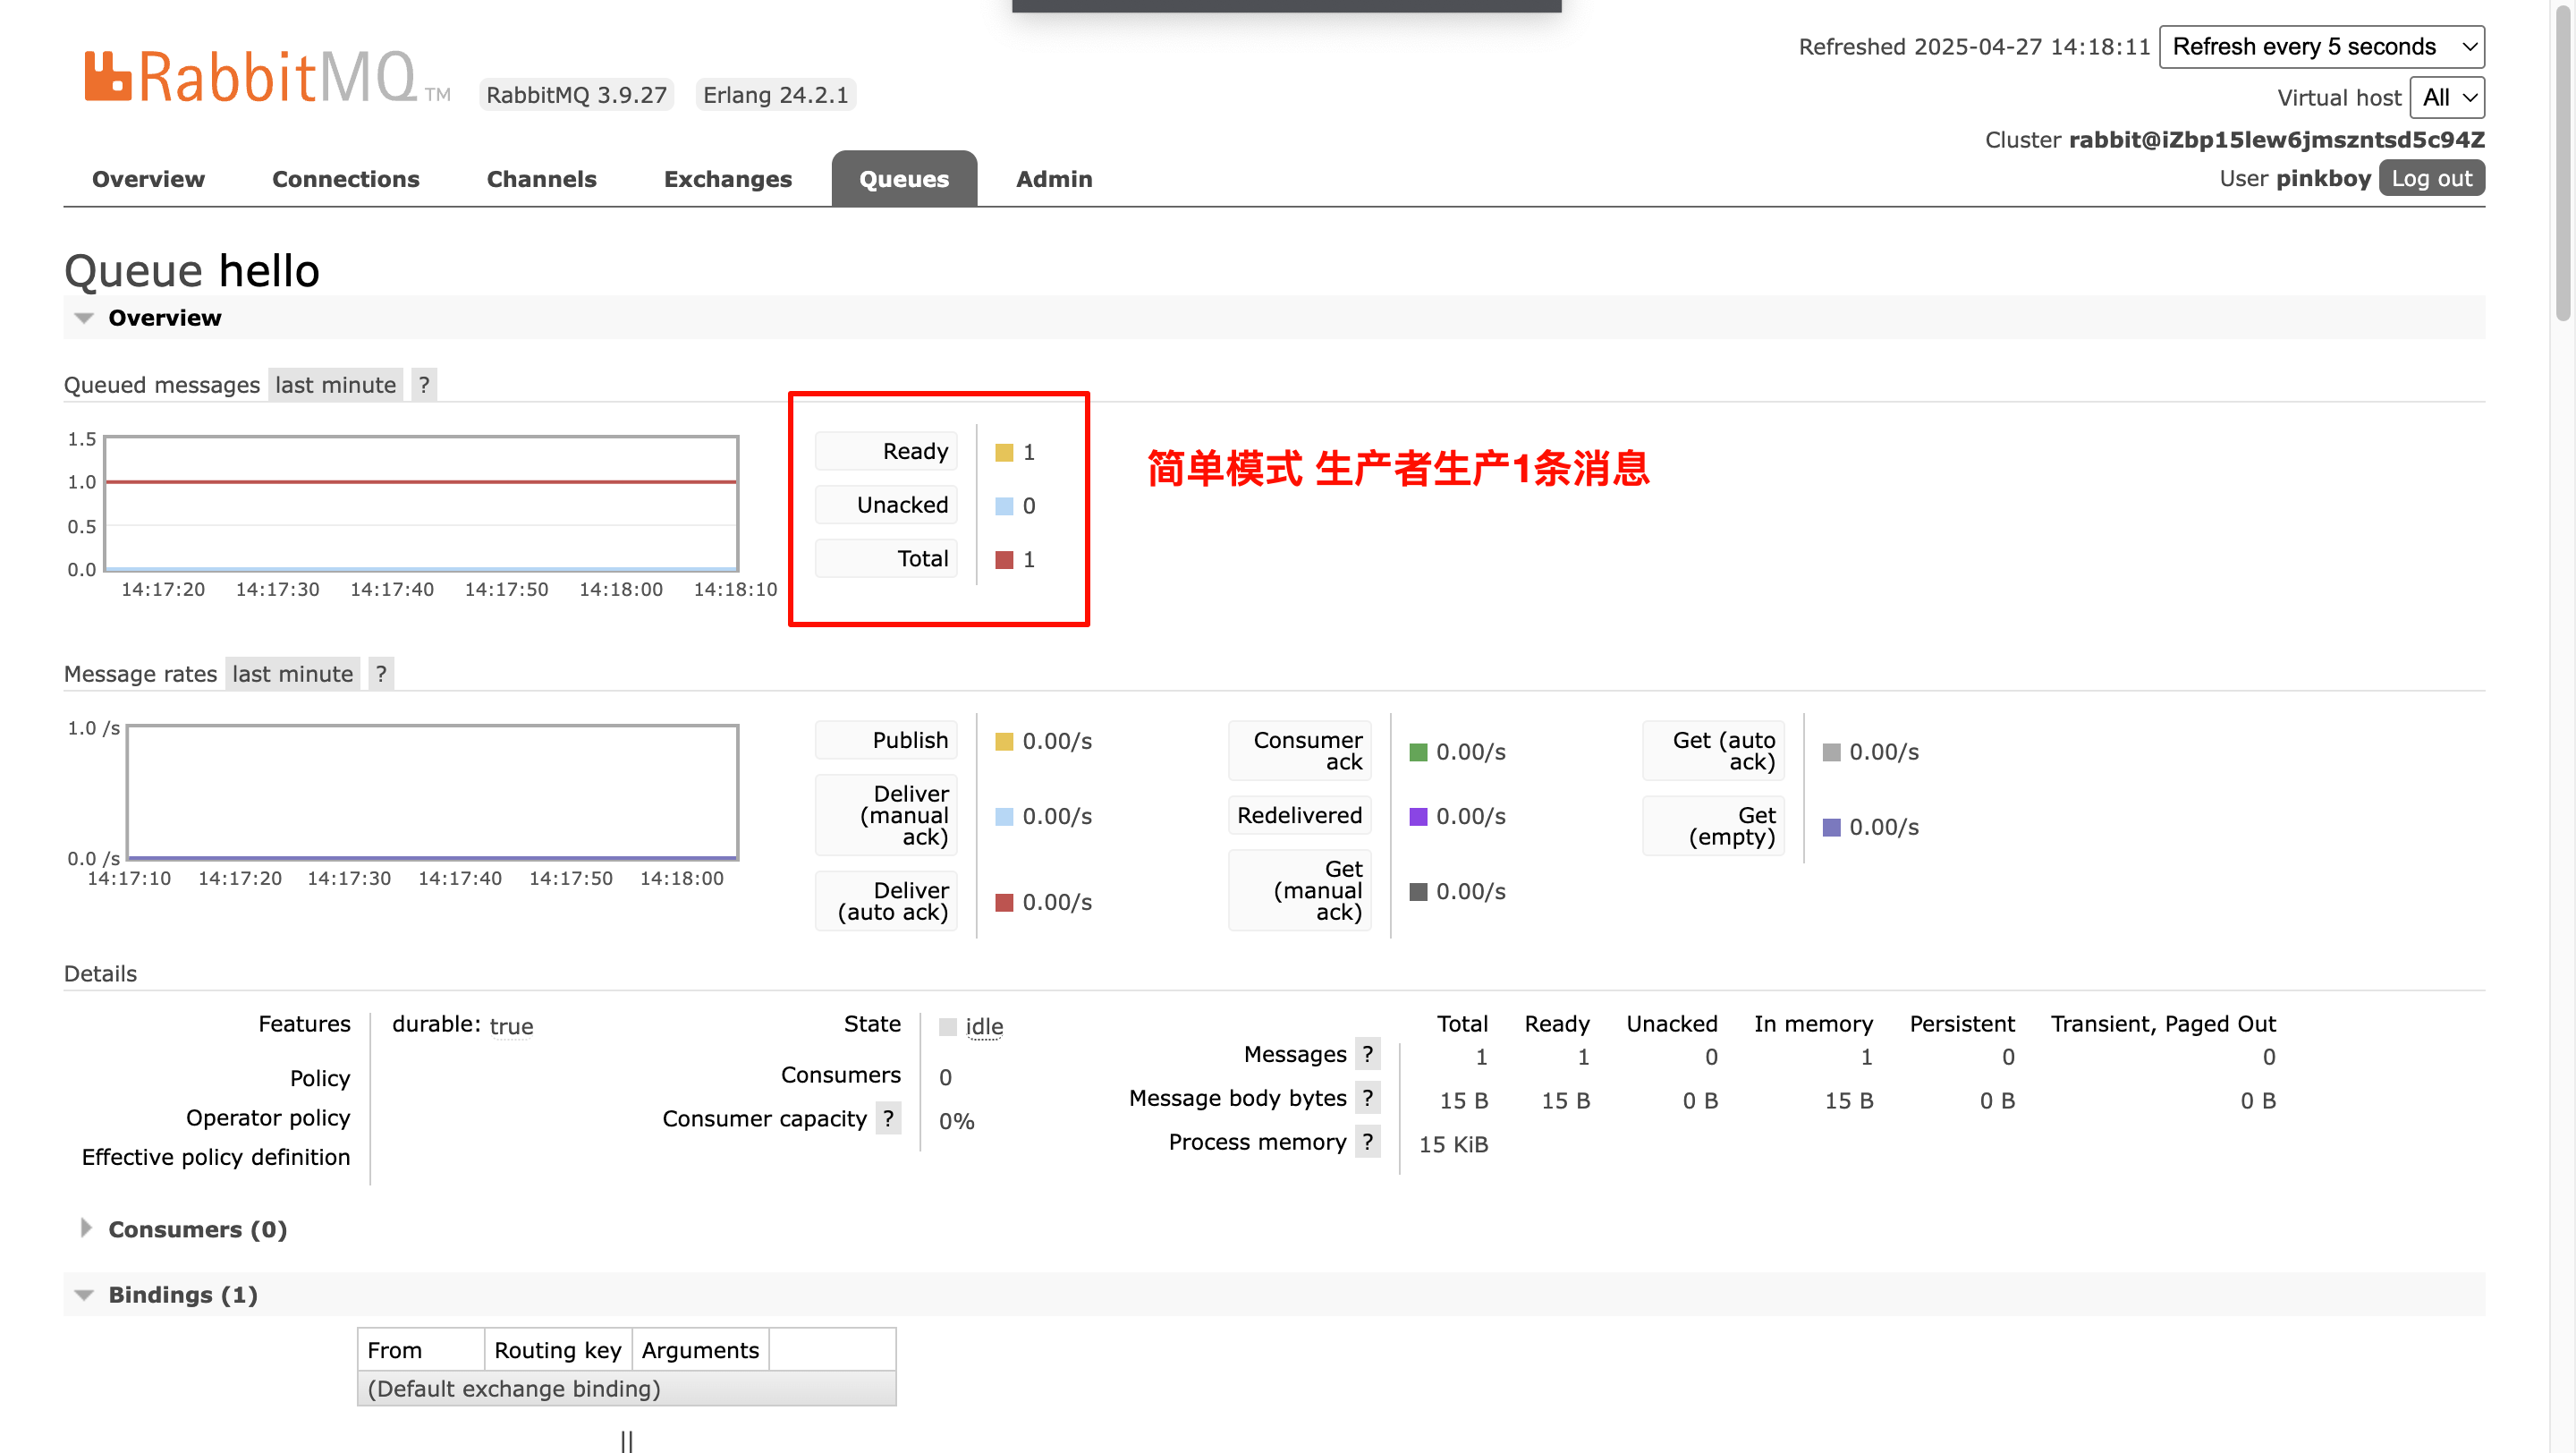Change Queued messages last minute range
This screenshot has width=2576, height=1453.
[x=335, y=385]
